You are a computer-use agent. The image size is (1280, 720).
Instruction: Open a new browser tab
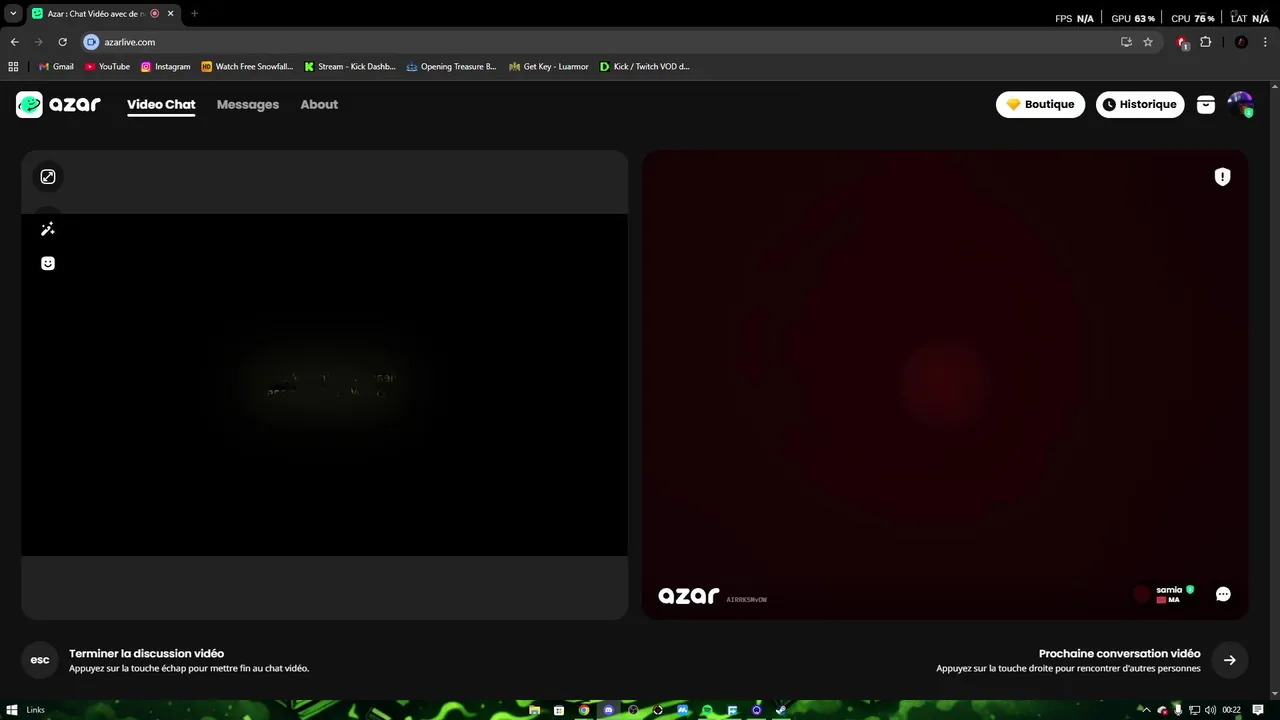click(194, 13)
